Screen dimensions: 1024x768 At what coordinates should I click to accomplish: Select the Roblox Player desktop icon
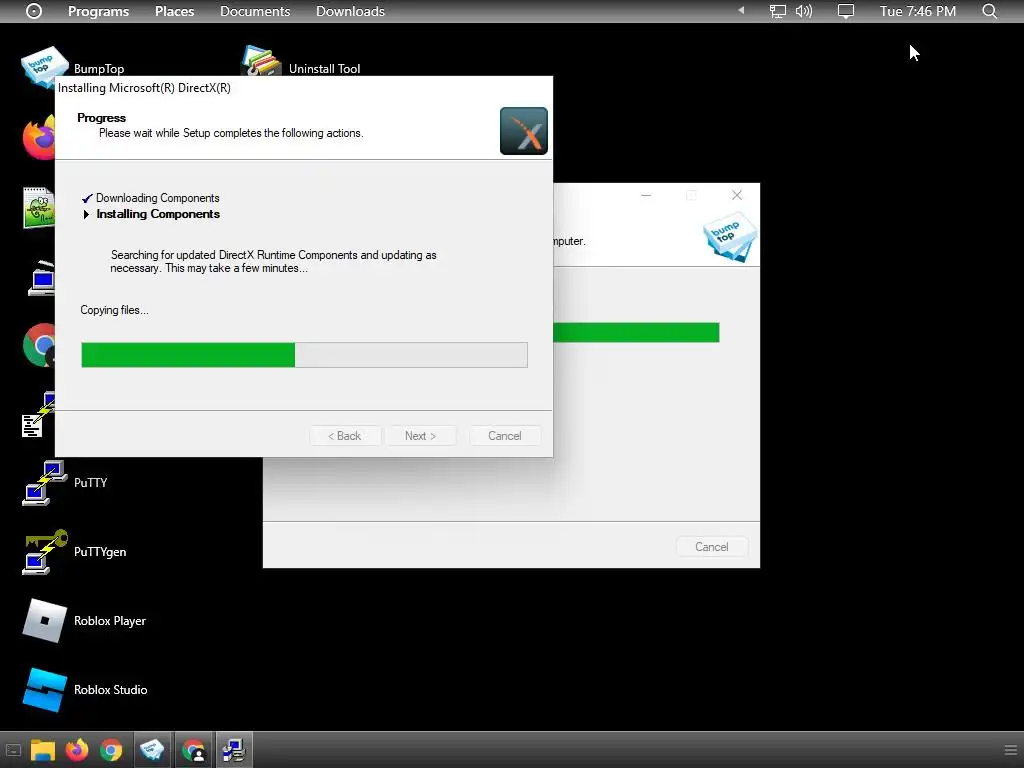tap(44, 620)
